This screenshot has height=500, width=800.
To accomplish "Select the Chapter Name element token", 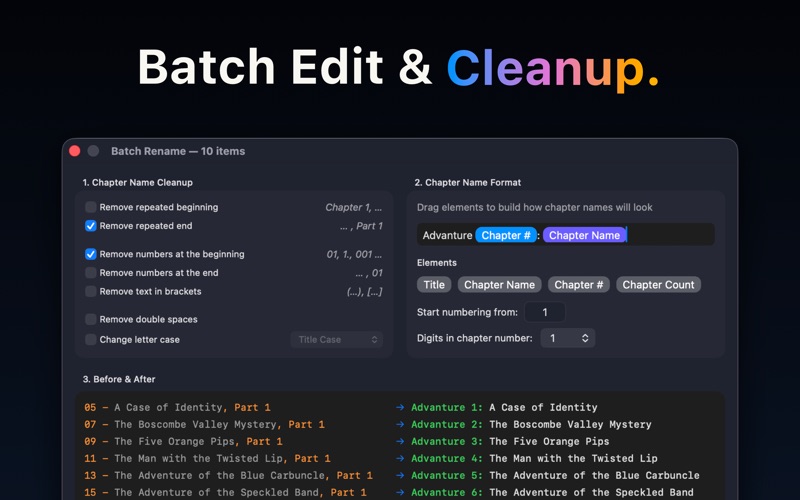I will click(499, 285).
